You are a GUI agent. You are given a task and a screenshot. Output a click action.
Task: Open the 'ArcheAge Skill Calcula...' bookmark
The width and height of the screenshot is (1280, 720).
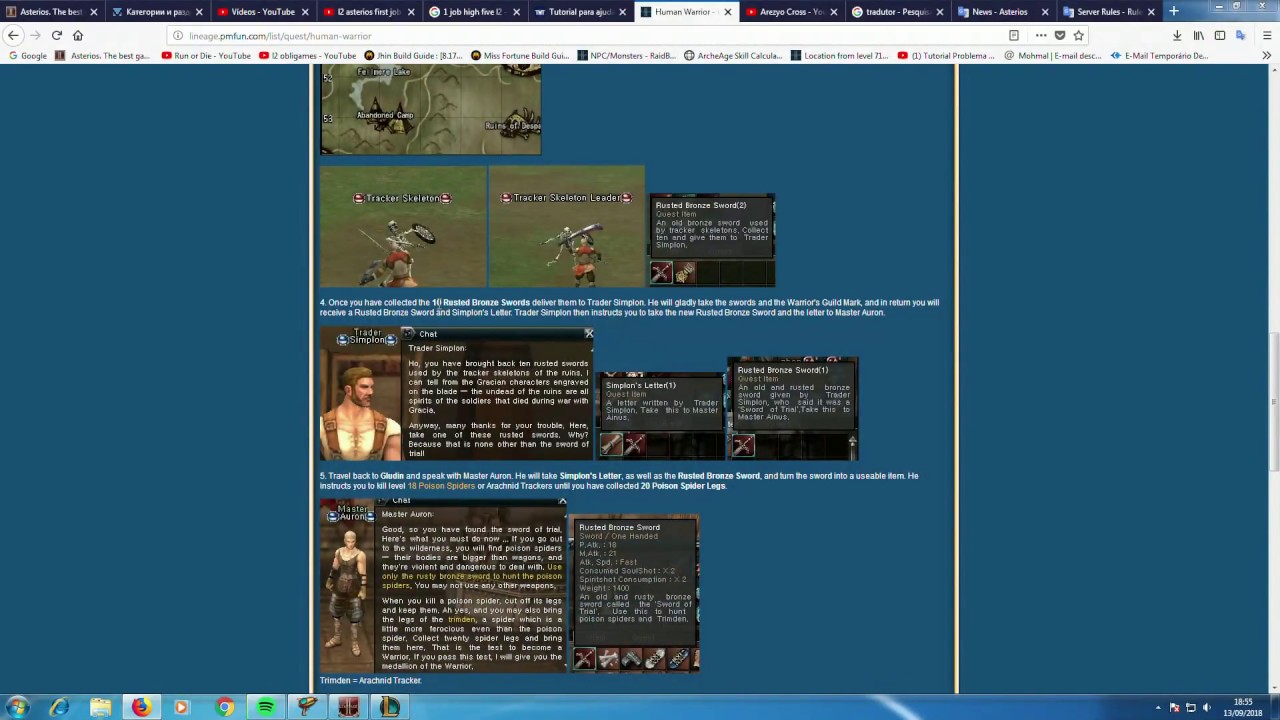point(733,56)
